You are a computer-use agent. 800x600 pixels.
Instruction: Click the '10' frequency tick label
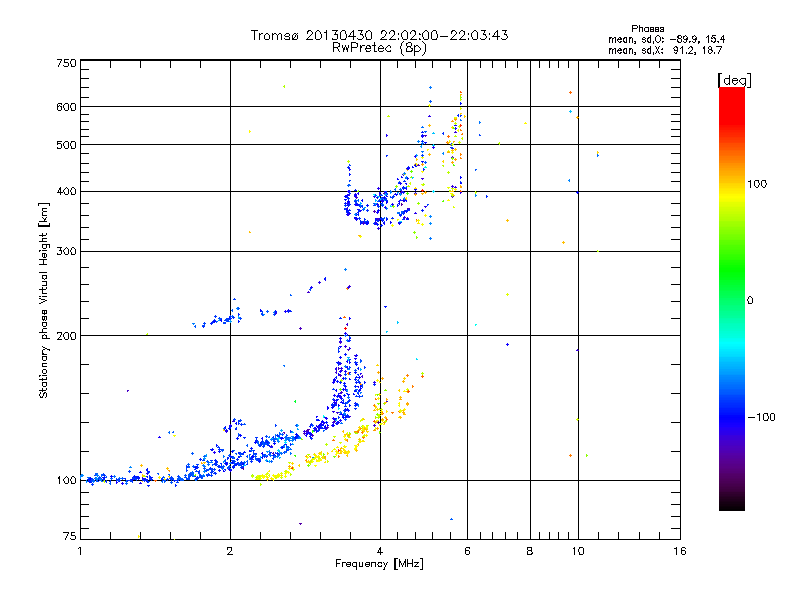[x=578, y=551]
